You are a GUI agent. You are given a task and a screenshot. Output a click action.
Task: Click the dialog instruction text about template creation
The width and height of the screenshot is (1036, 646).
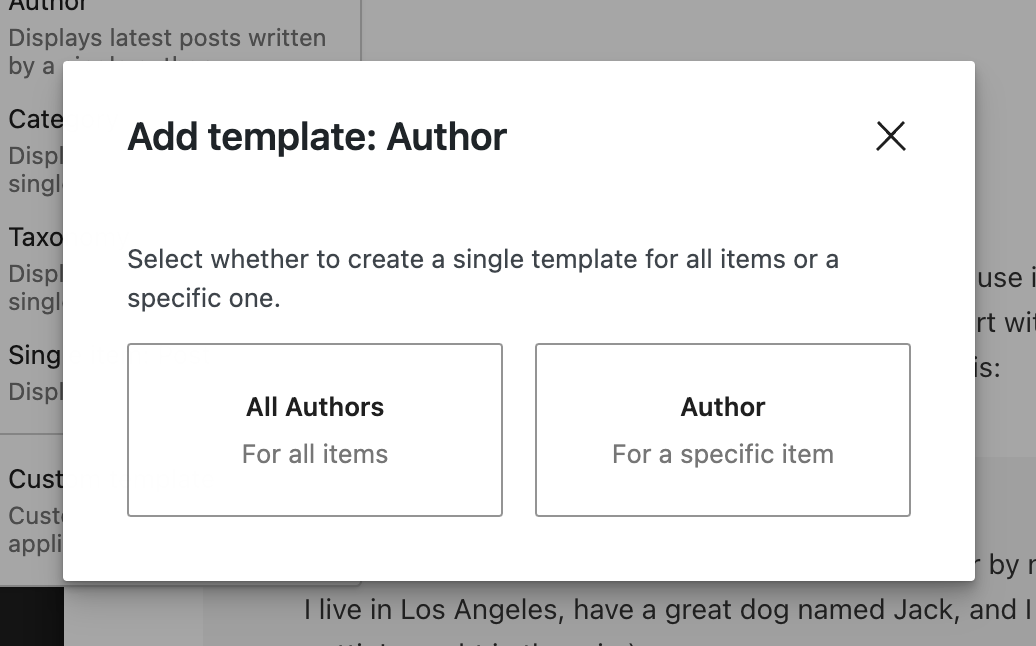482,277
